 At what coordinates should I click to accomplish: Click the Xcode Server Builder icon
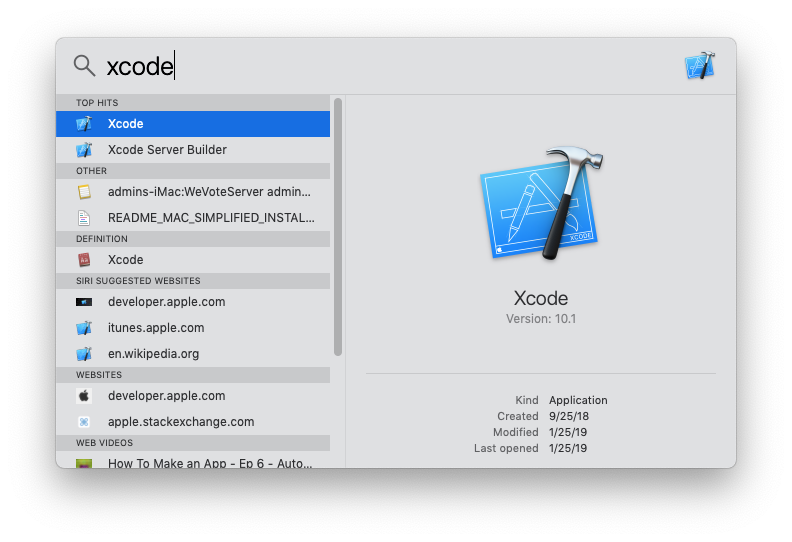coord(84,150)
